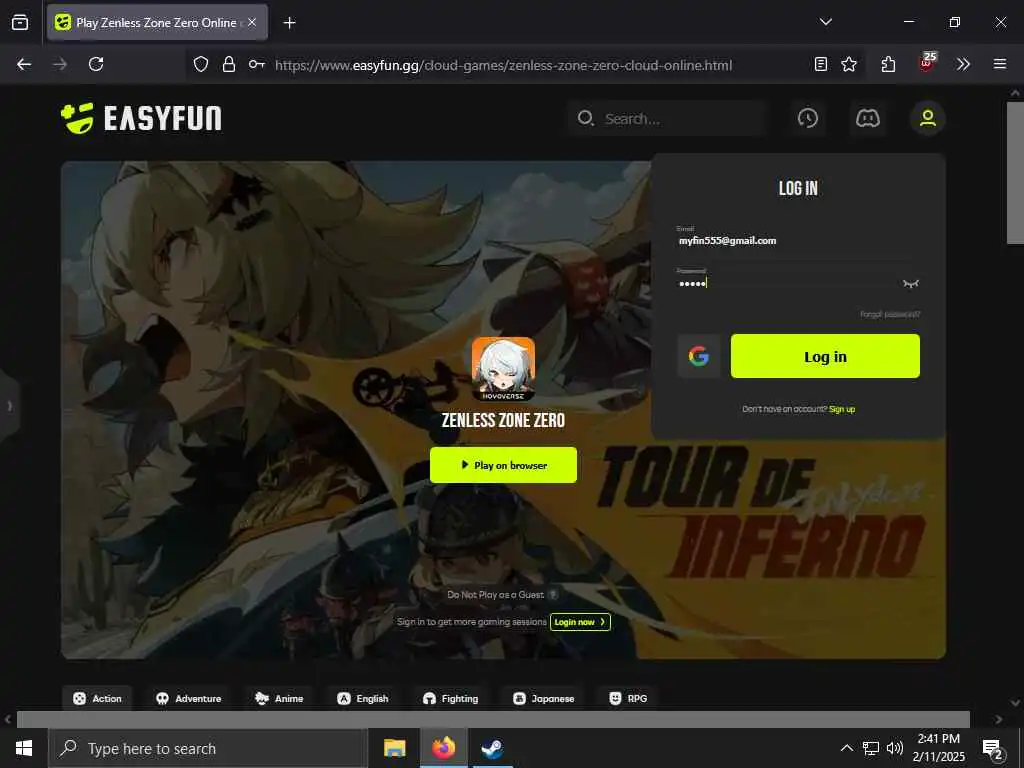Click the horizontal page scrollbar
1024x768 pixels.
pyautogui.click(x=493, y=719)
